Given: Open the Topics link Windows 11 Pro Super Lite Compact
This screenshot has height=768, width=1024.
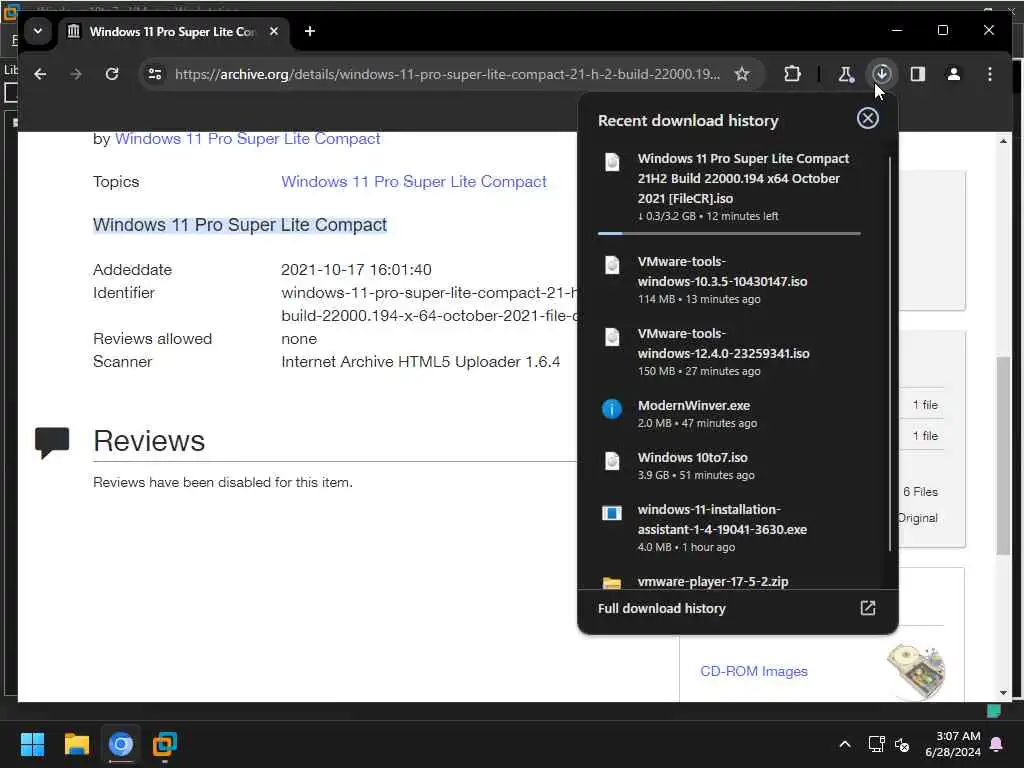Looking at the screenshot, I should [413, 182].
